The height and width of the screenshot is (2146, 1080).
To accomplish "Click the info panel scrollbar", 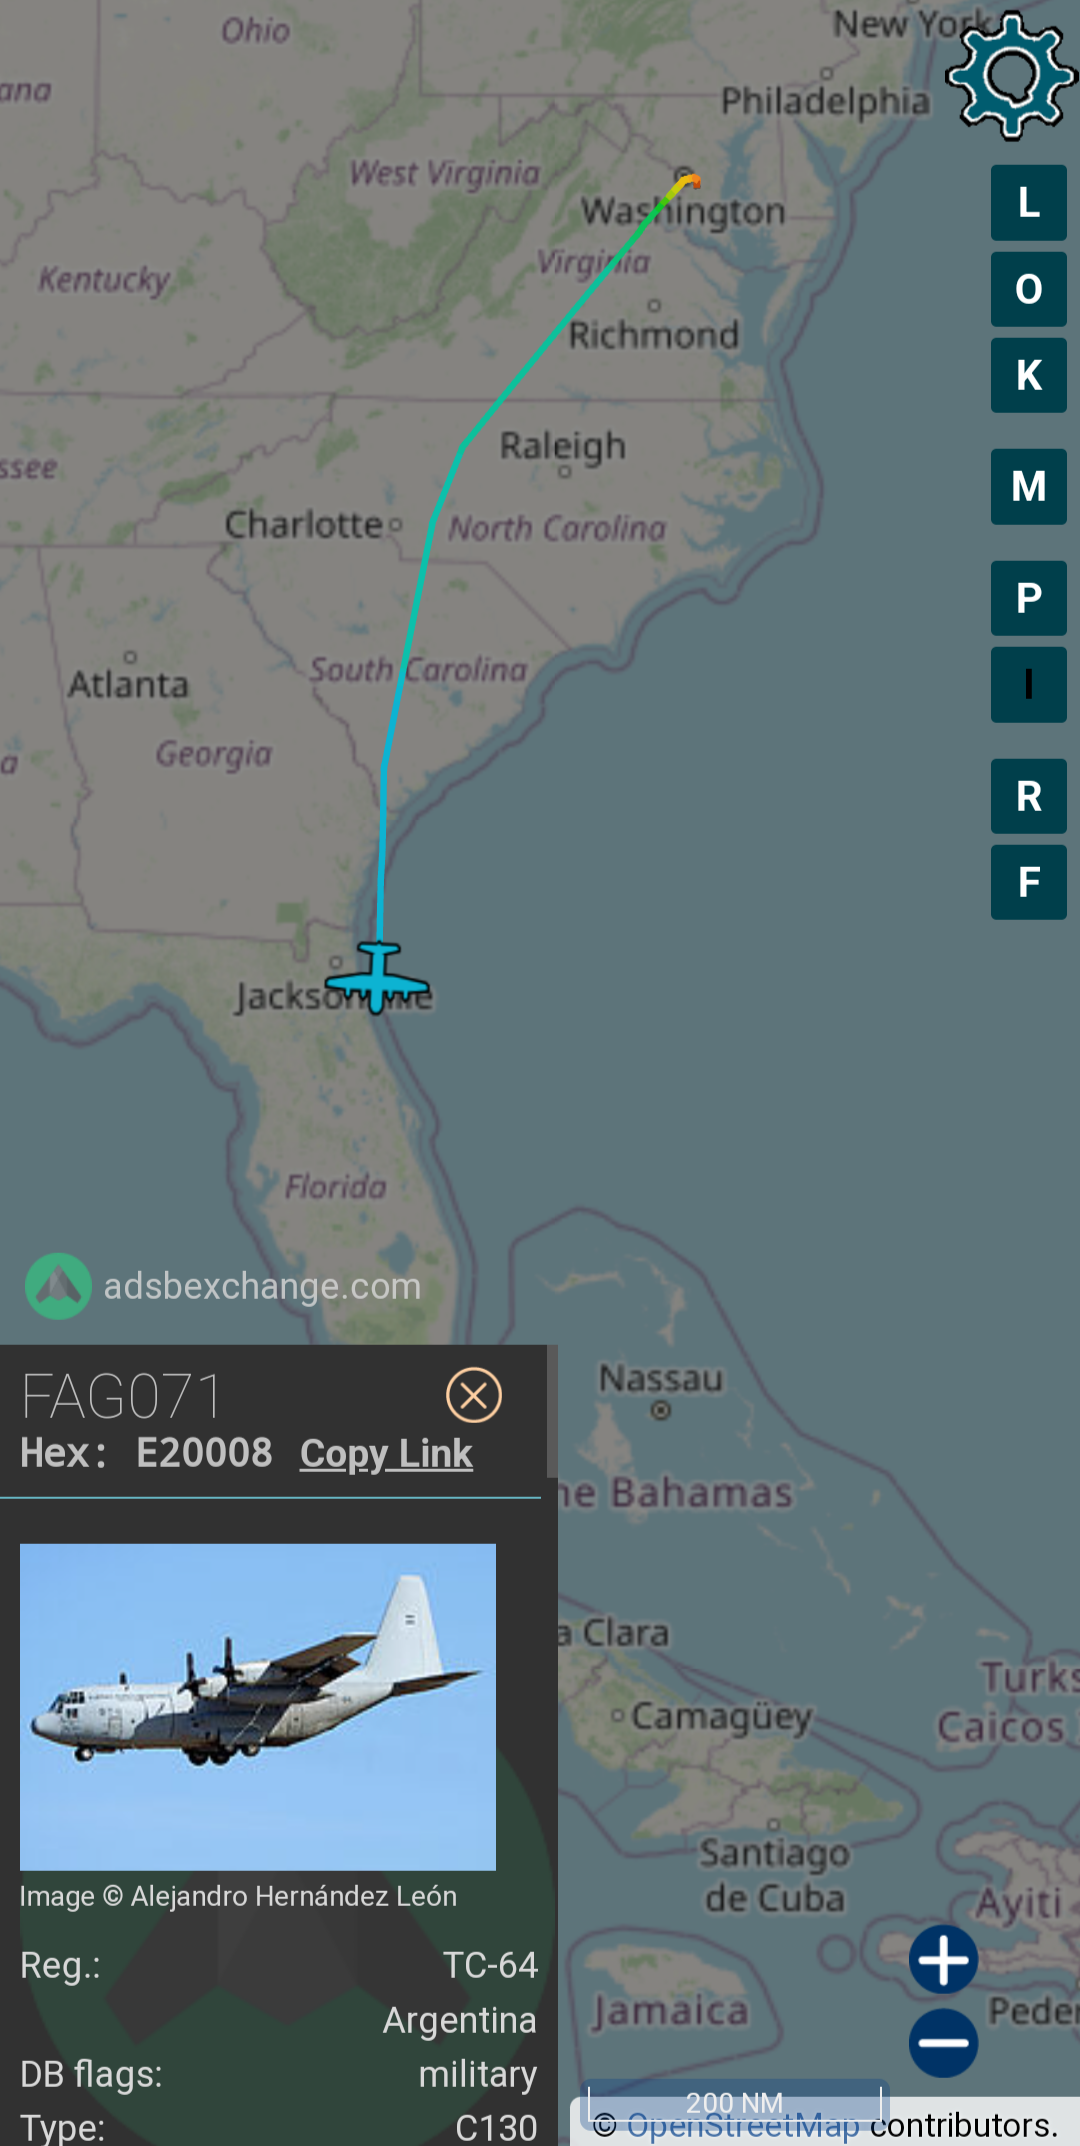I will (x=552, y=1411).
